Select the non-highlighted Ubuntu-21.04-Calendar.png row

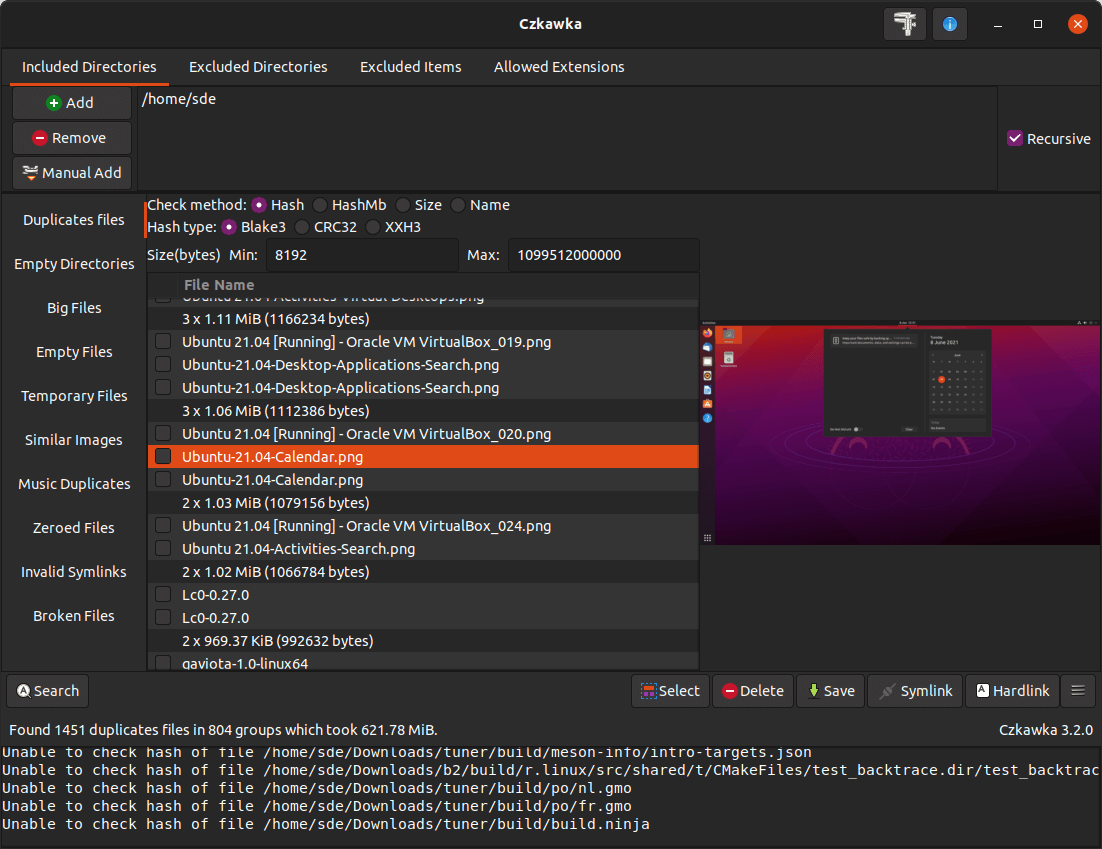(423, 480)
